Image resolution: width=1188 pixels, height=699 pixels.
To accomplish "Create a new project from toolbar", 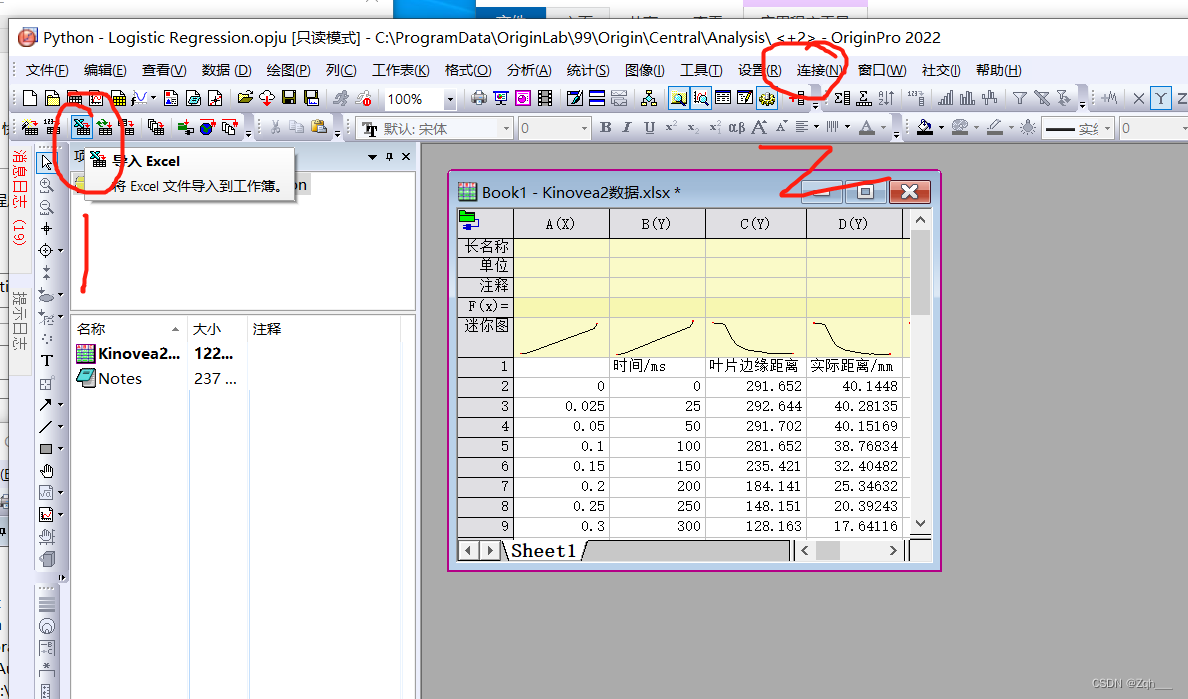I will 30,98.
